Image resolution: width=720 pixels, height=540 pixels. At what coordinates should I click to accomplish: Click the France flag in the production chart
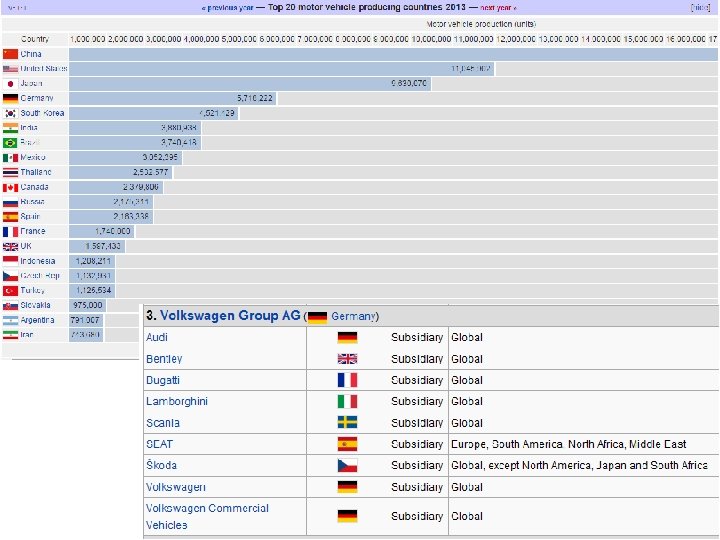click(x=10, y=231)
